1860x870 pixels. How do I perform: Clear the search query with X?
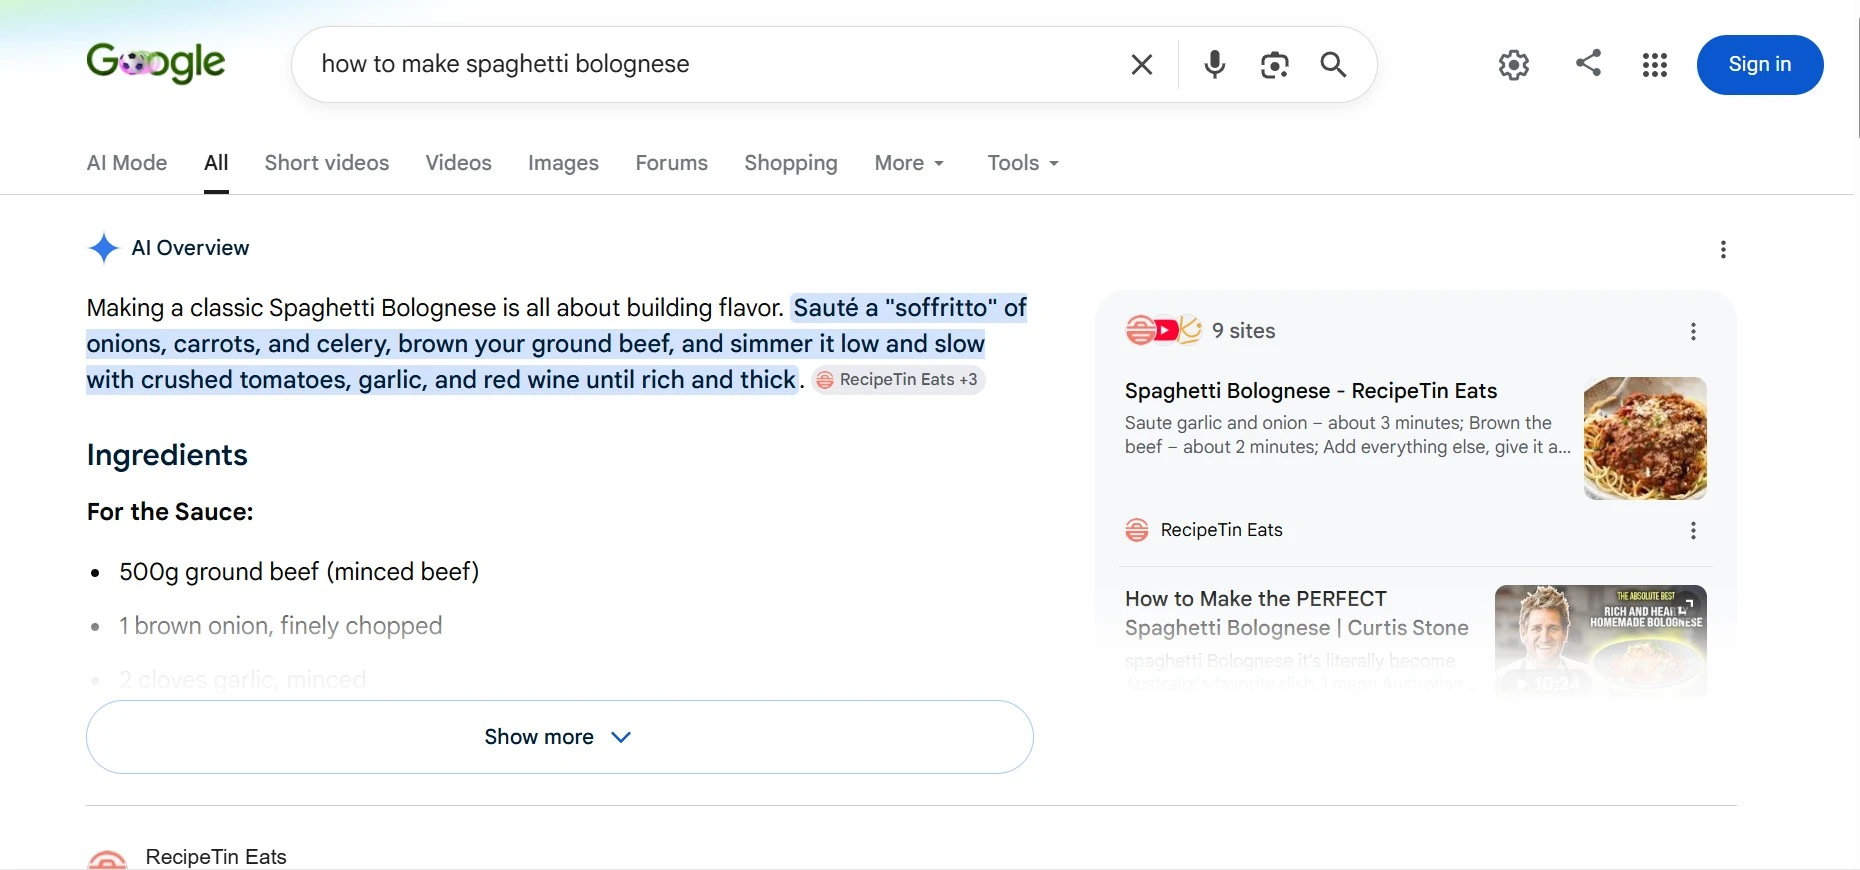pyautogui.click(x=1141, y=65)
